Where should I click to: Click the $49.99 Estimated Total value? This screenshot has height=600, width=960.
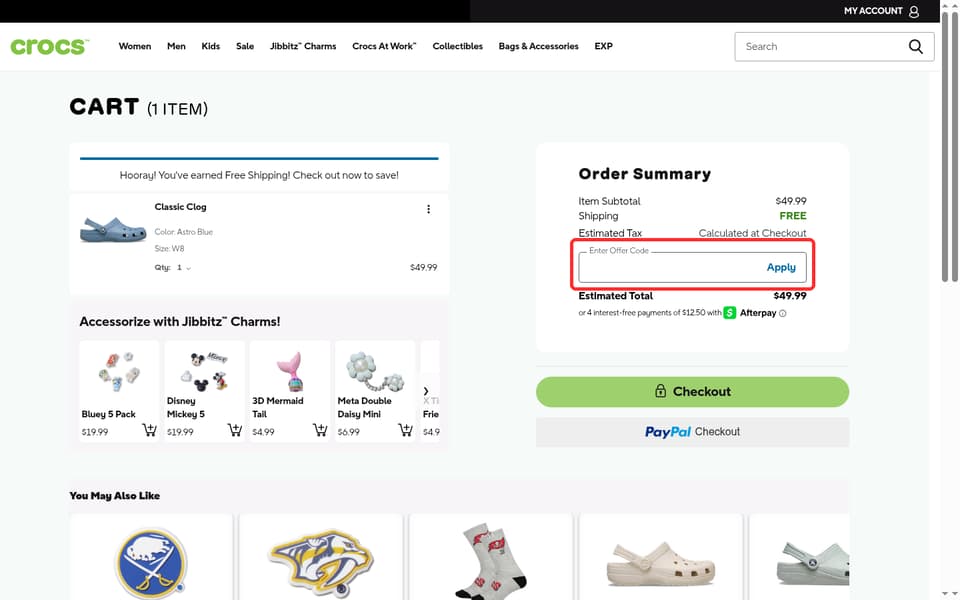pos(790,296)
